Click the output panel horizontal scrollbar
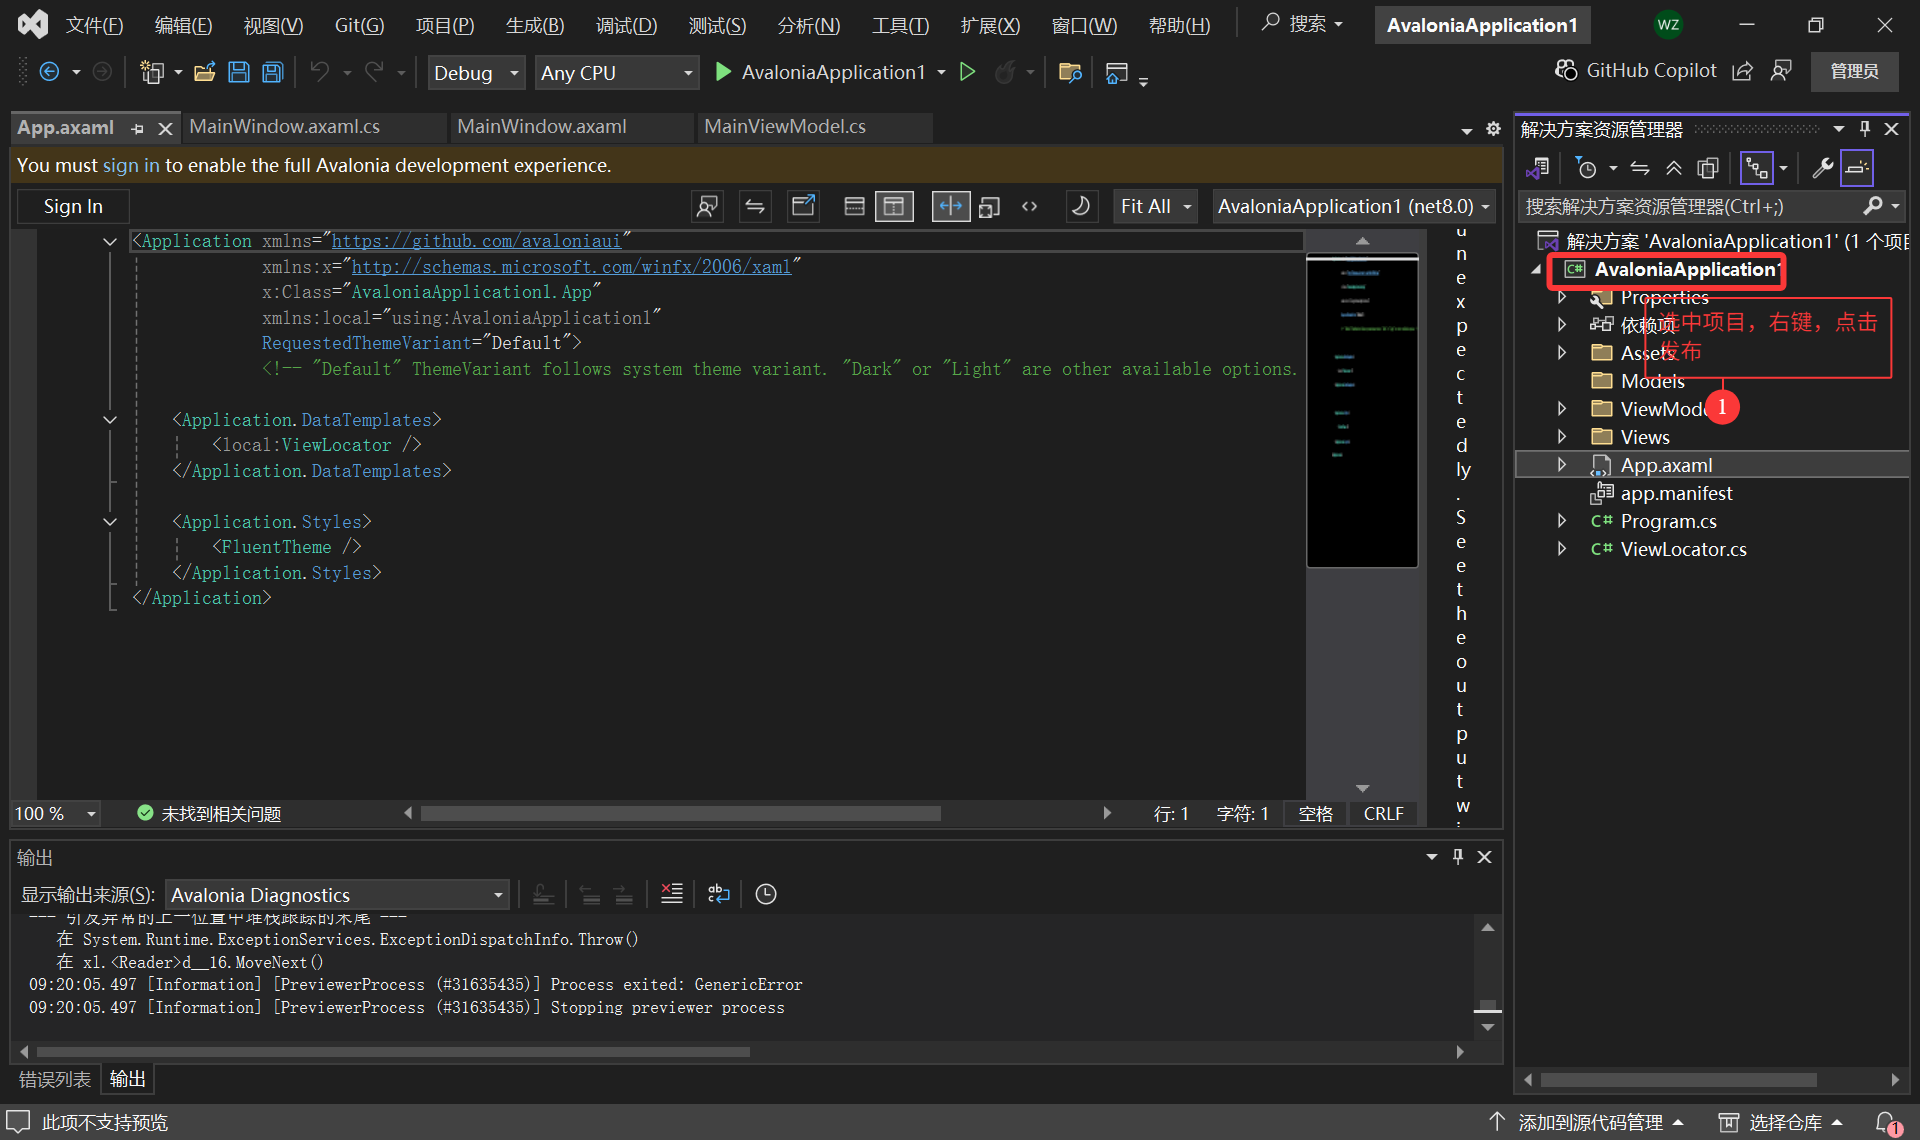Screen dimensions: 1920x1140 [393, 1052]
